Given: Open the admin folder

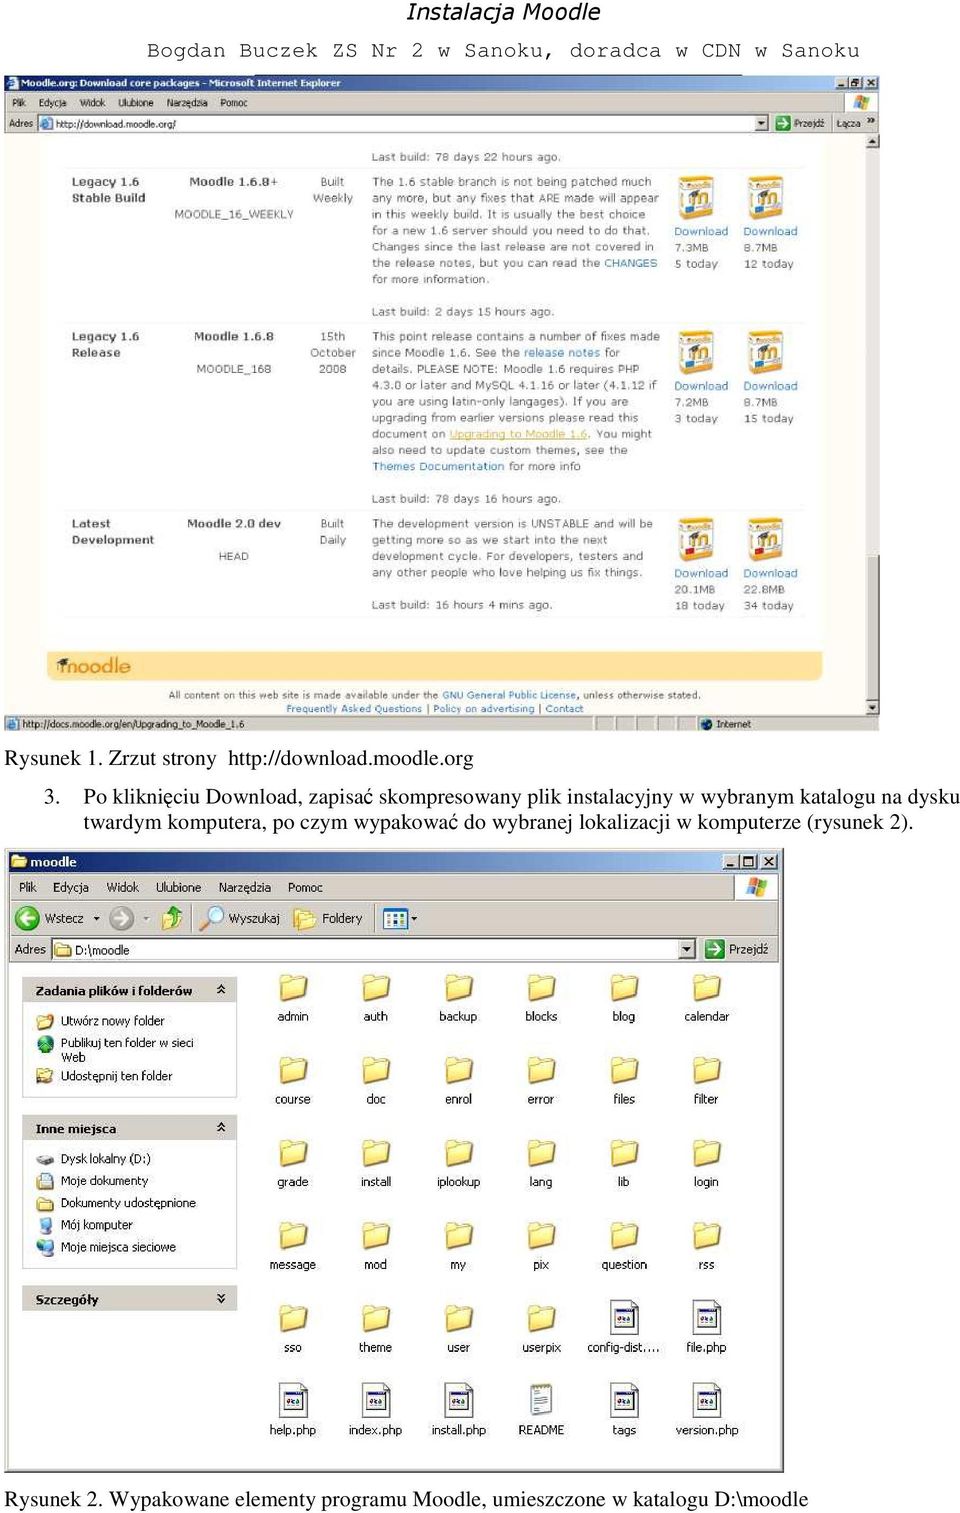Looking at the screenshot, I should point(293,997).
